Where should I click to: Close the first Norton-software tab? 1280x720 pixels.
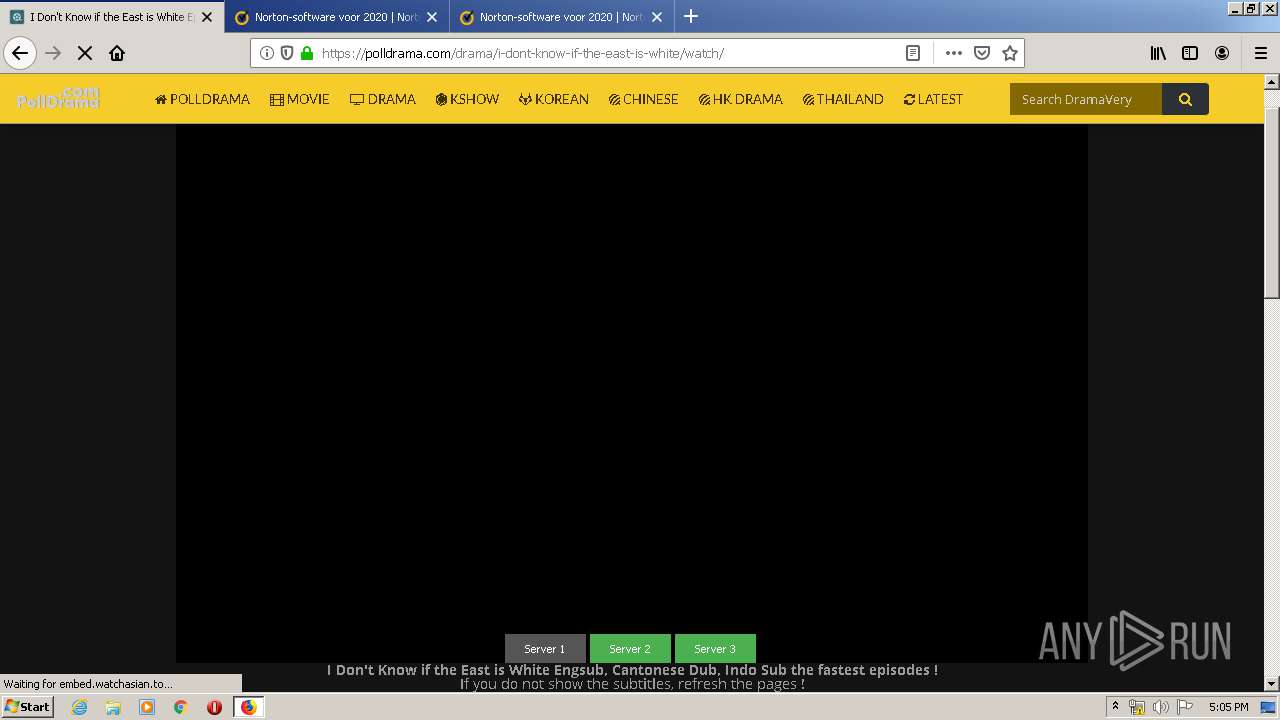point(432,17)
